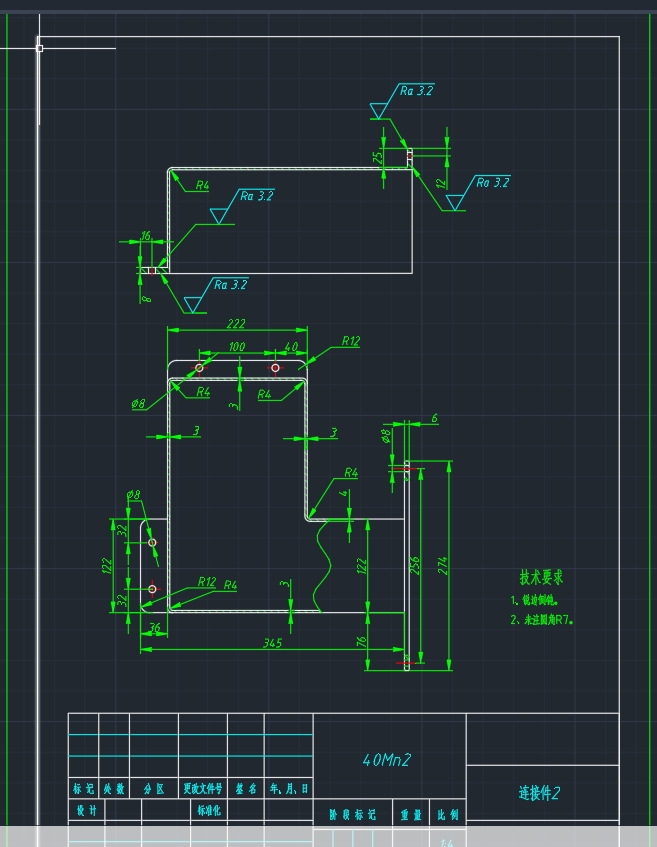Select the 222 width dimension text
The image size is (657, 847).
(x=236, y=323)
